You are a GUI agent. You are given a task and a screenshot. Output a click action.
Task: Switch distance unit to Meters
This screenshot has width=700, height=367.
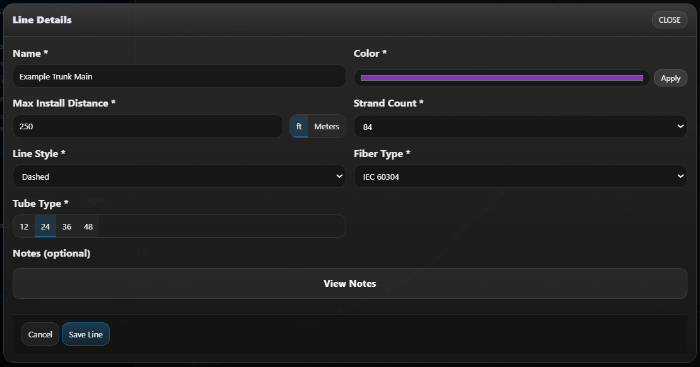[326, 126]
